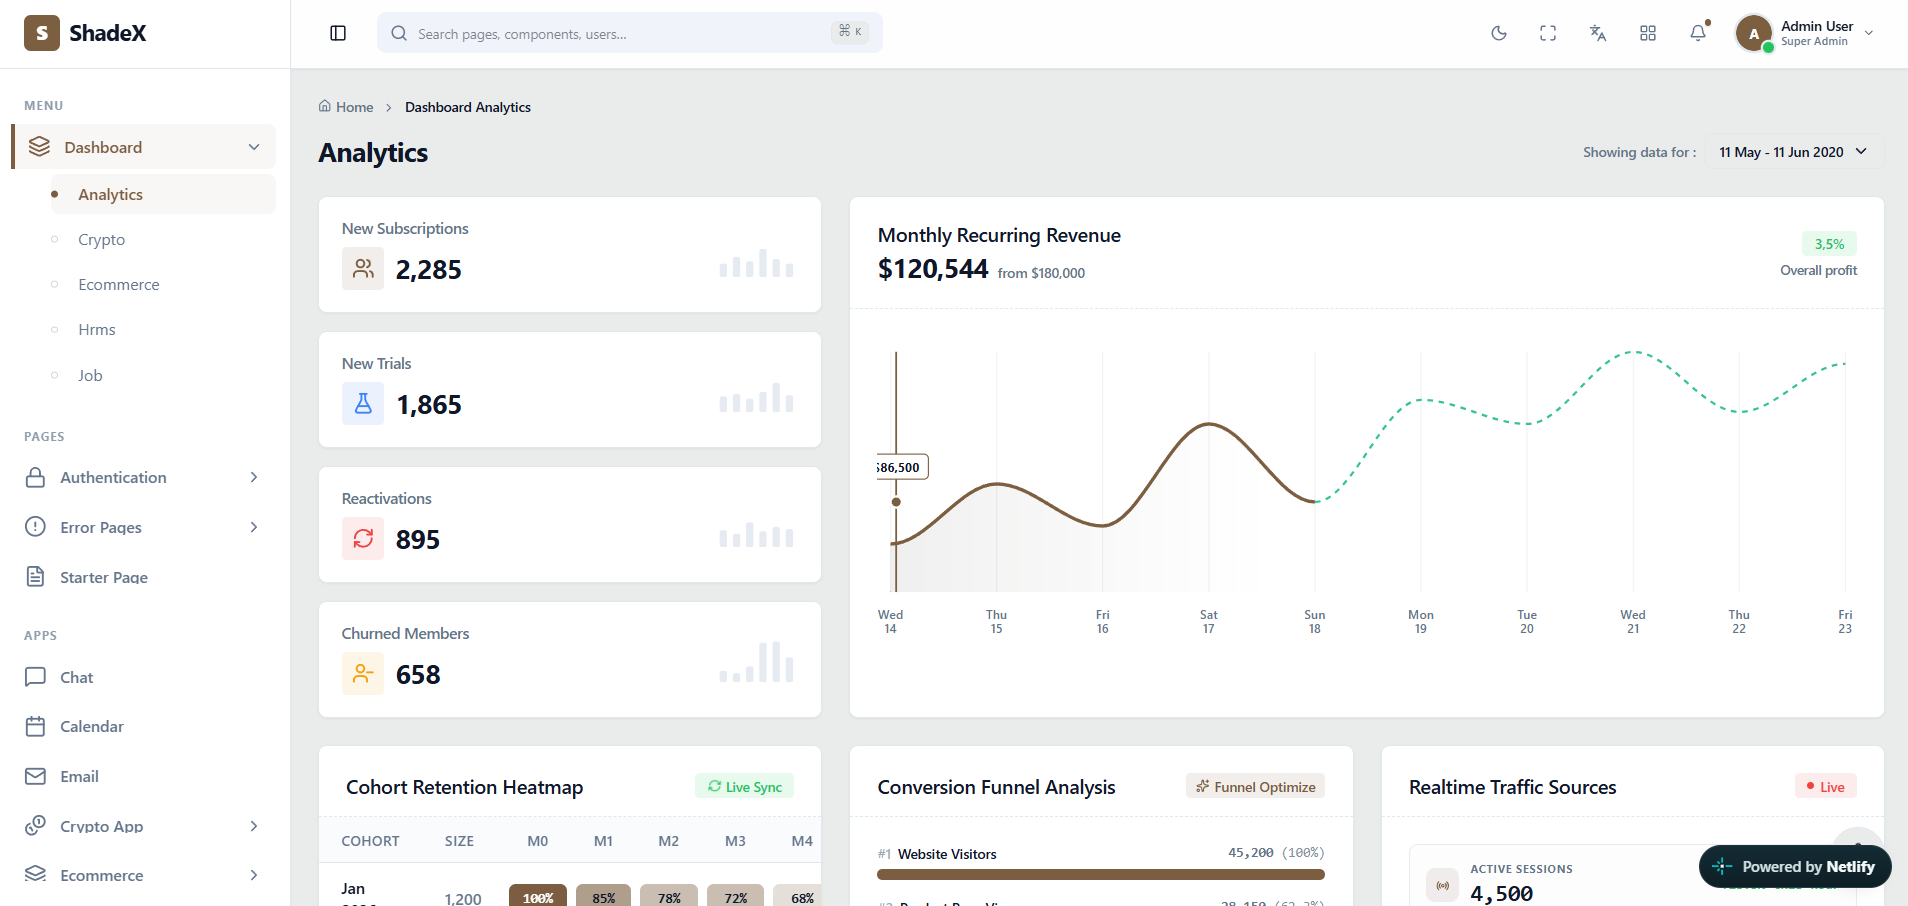Viewport: 1908px width, 906px height.
Task: Click the Calendar icon in sidebar
Action: pyautogui.click(x=35, y=726)
